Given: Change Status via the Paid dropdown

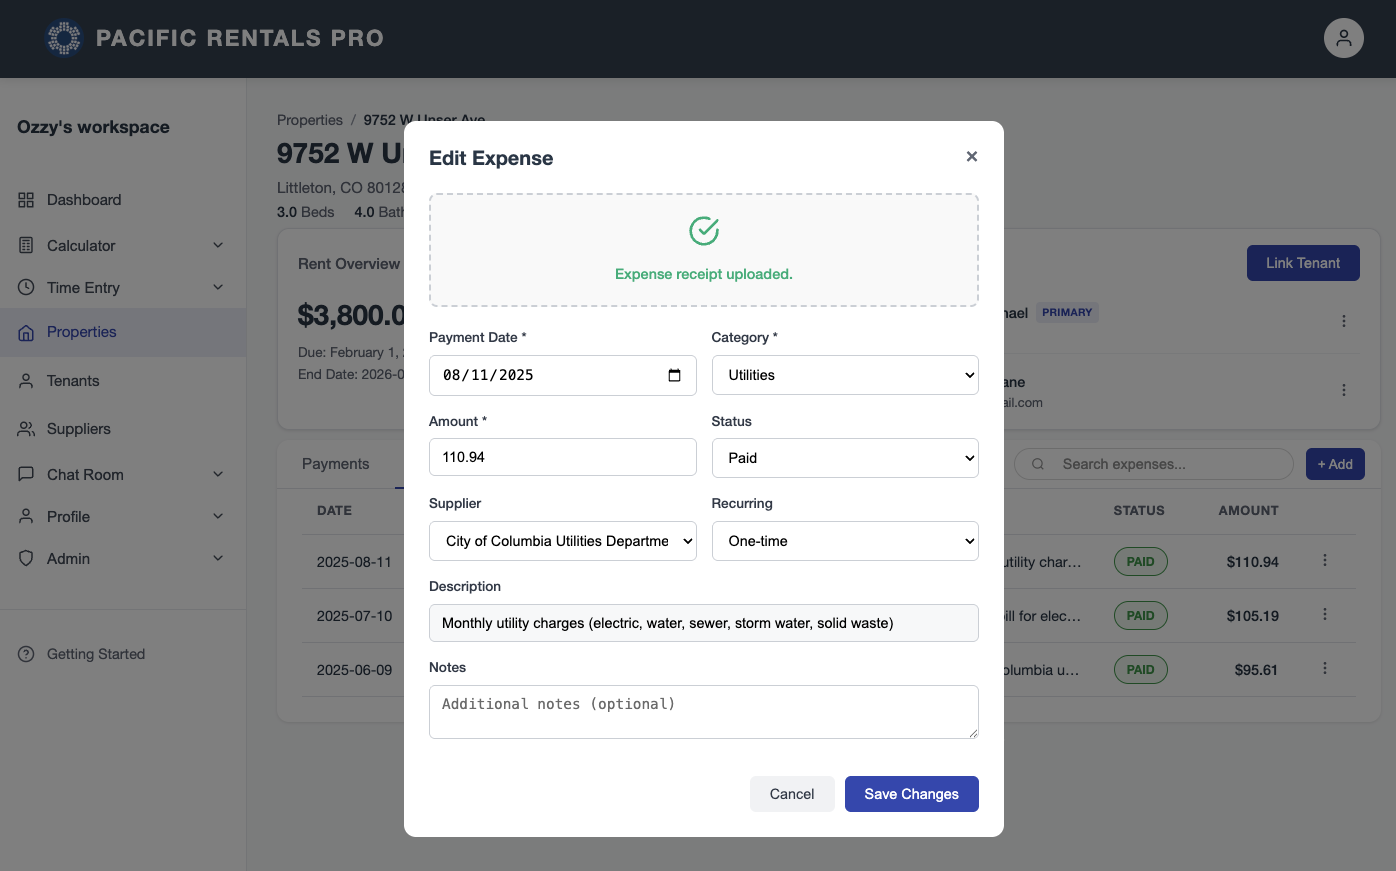Looking at the screenshot, I should 844,457.
